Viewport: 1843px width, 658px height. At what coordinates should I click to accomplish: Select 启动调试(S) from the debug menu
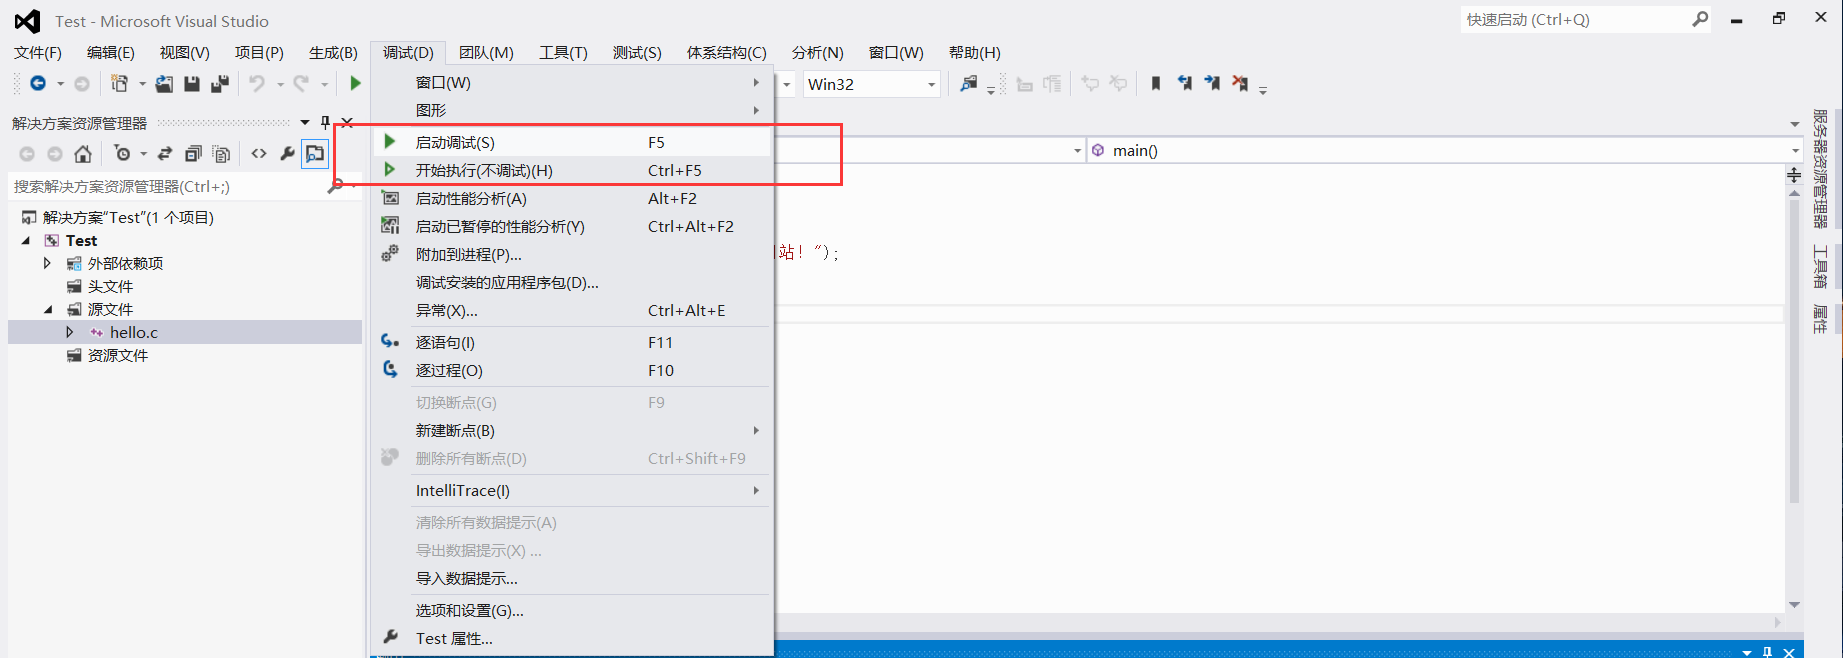455,142
